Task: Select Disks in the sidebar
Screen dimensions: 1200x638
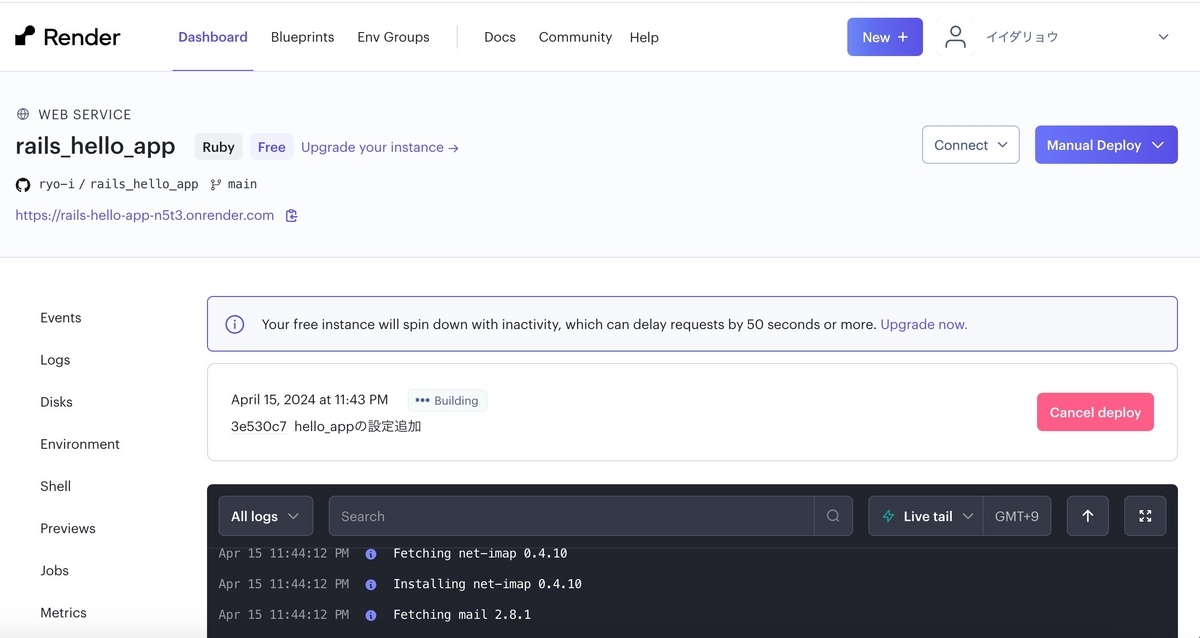Action: coord(56,402)
